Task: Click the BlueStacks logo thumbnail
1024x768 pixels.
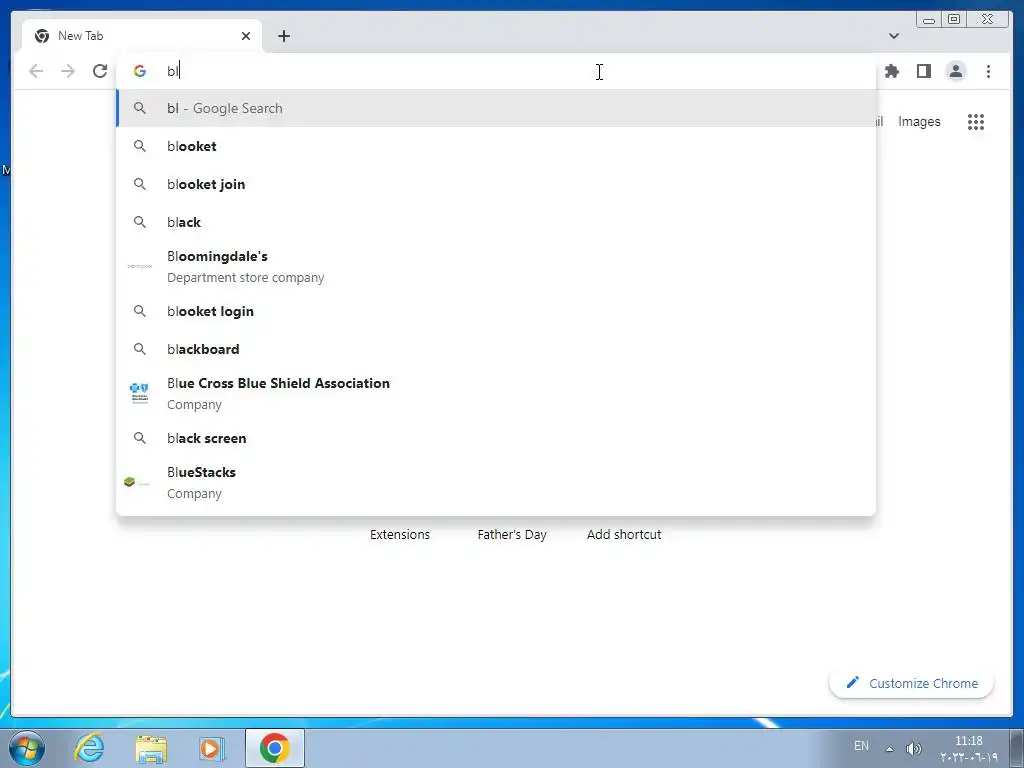Action: [137, 483]
